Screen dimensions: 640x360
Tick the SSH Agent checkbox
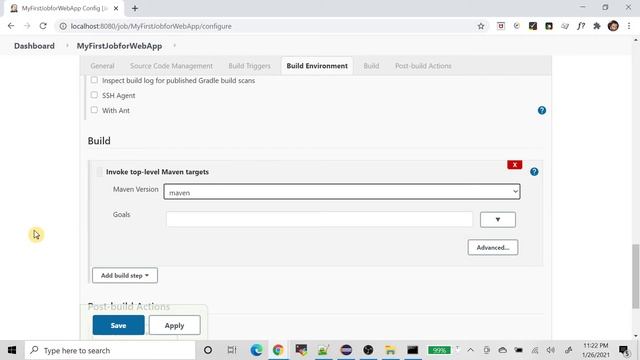click(94, 95)
